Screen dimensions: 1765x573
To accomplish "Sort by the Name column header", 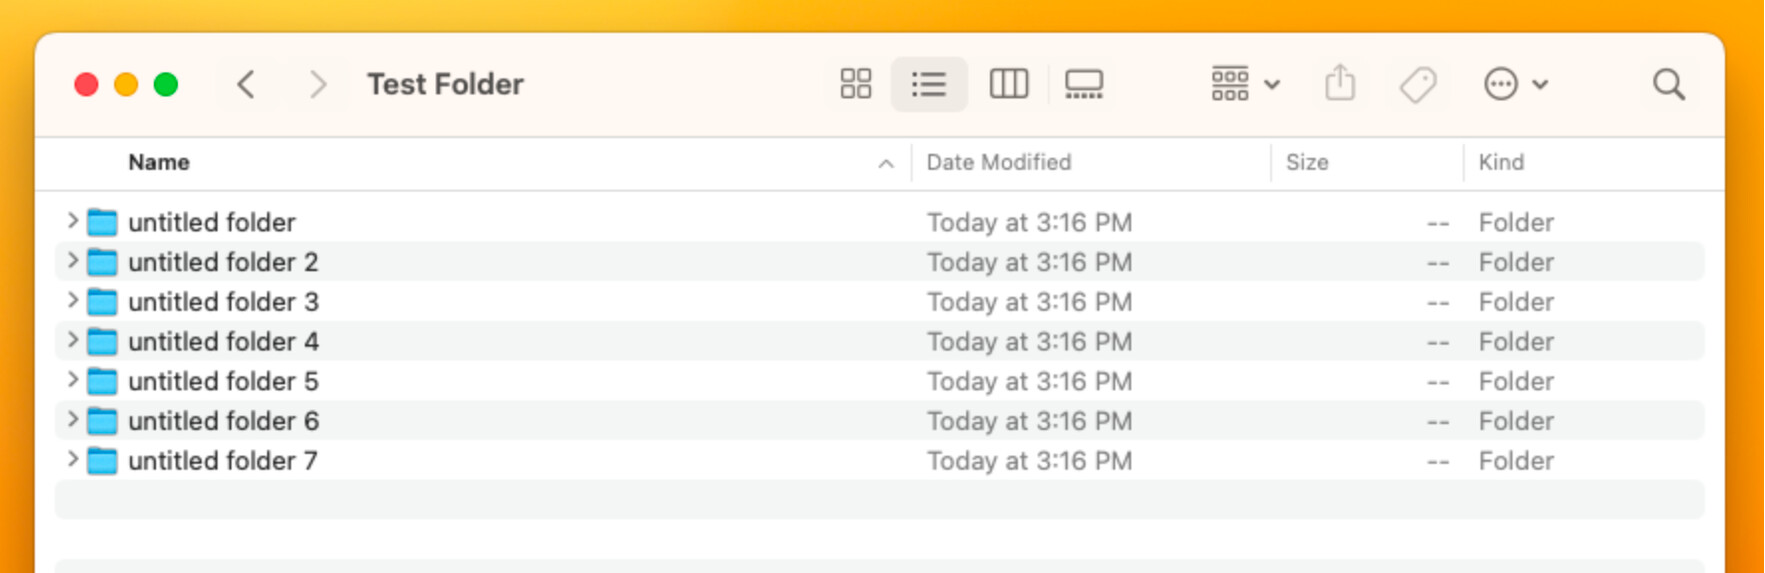I will click(160, 162).
